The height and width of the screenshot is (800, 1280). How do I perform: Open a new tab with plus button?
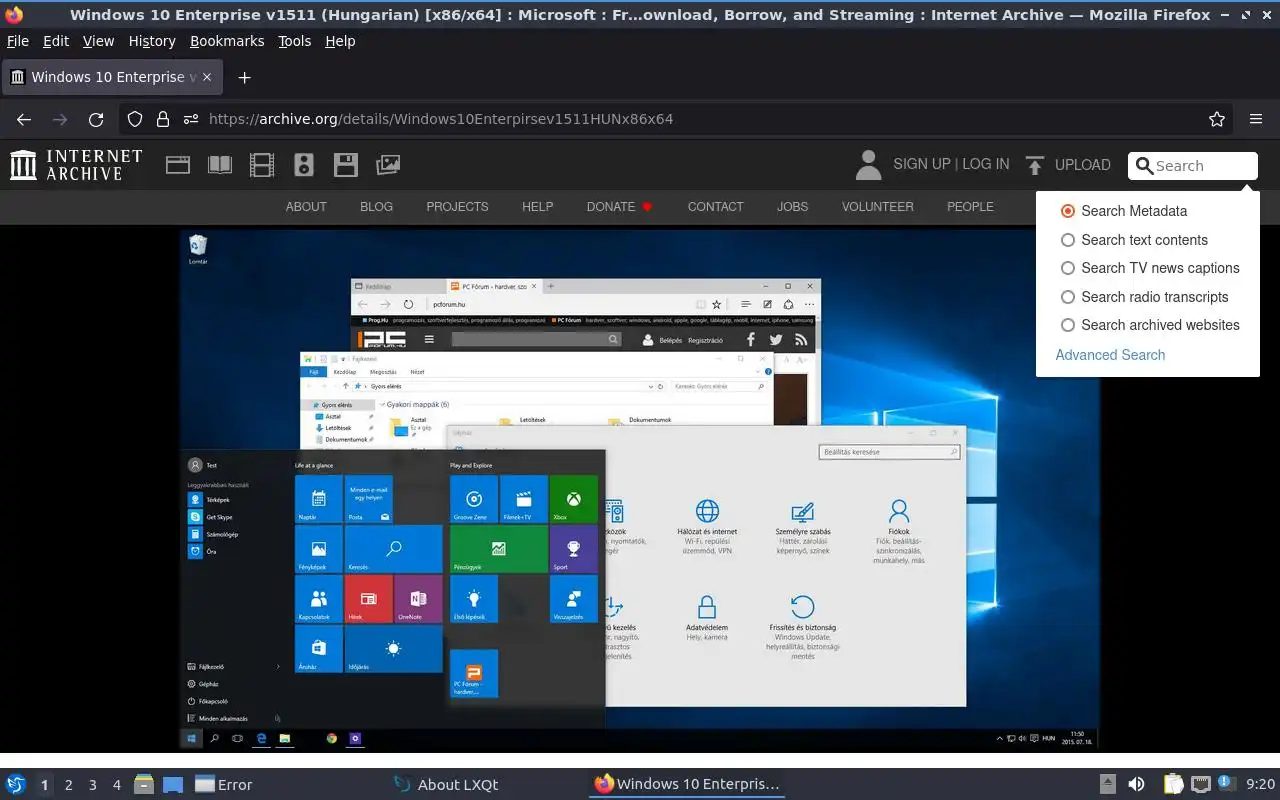click(x=244, y=77)
